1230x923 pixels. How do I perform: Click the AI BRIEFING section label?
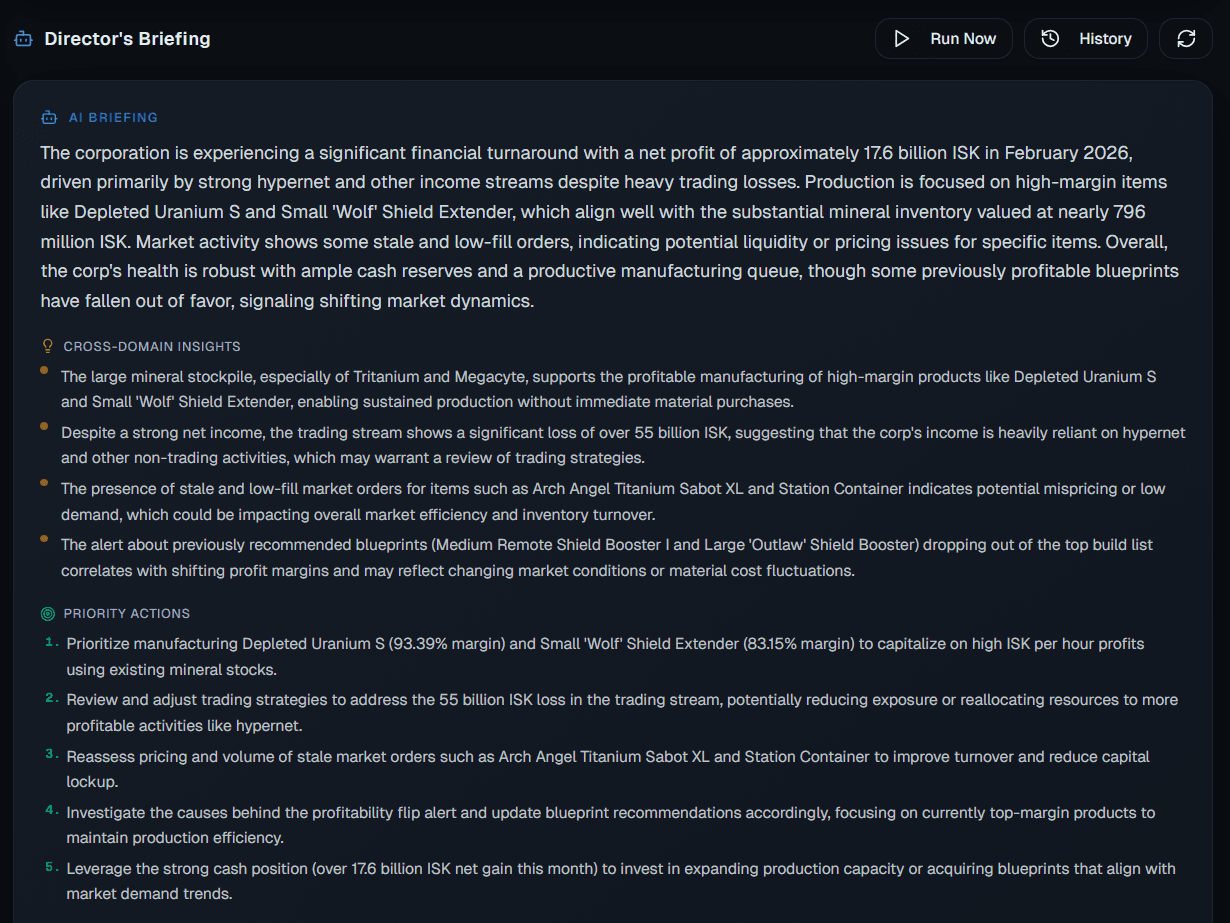pyautogui.click(x=113, y=117)
